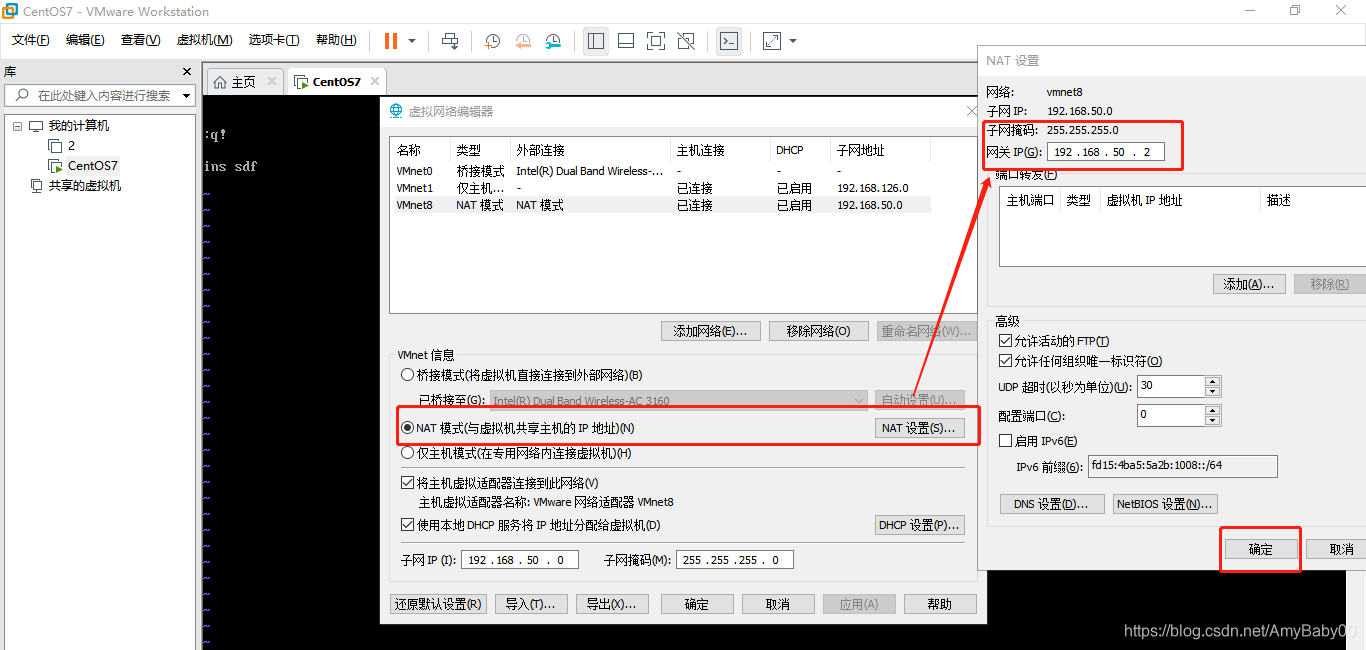The height and width of the screenshot is (650, 1366).
Task: Toggle the library sidebar view icon
Action: click(596, 41)
